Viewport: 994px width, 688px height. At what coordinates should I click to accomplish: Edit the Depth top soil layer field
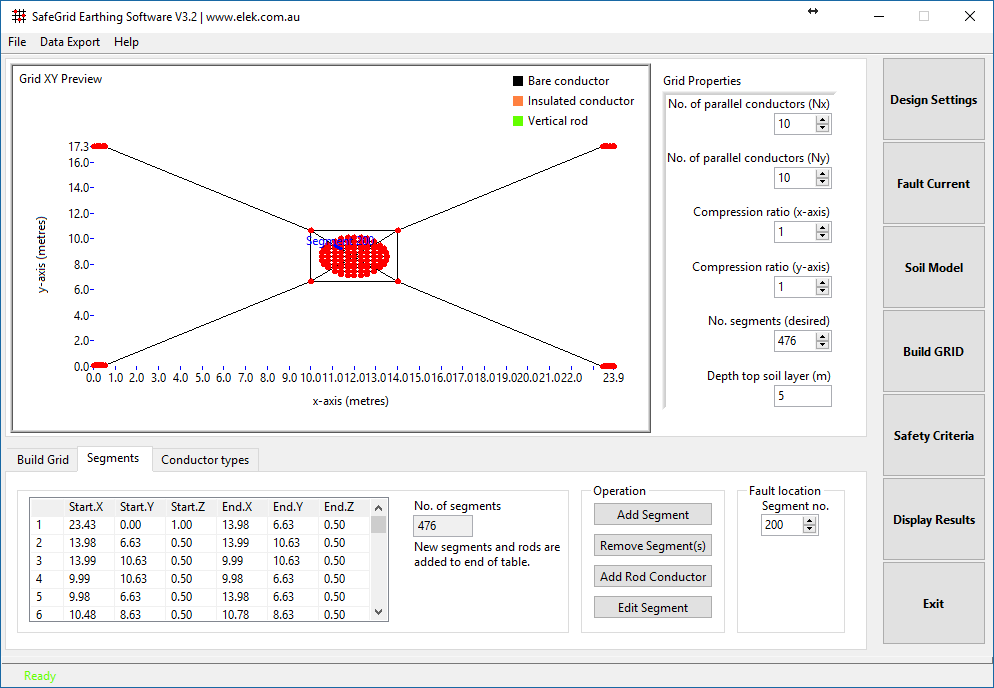(x=802, y=395)
